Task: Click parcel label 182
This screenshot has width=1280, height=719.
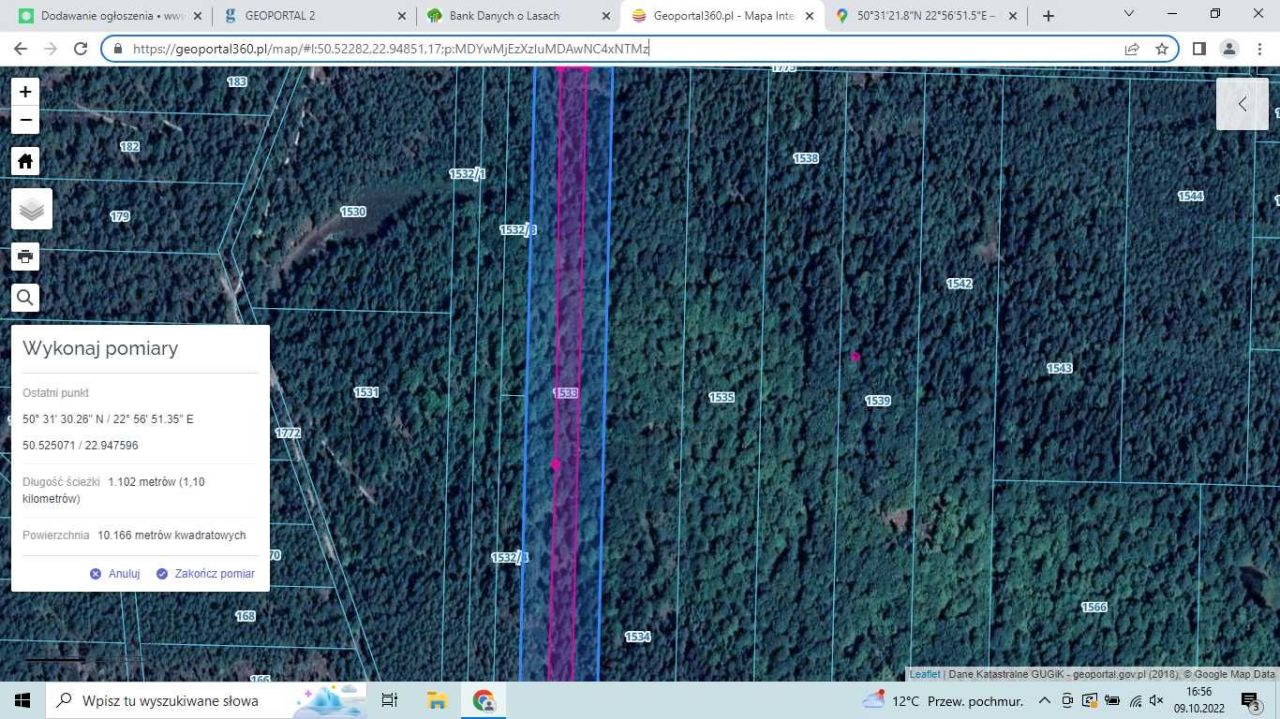Action: click(x=130, y=146)
